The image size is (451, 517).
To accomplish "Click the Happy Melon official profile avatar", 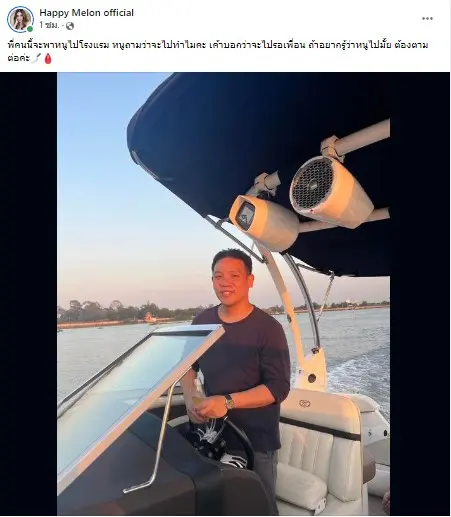I will click(20, 19).
